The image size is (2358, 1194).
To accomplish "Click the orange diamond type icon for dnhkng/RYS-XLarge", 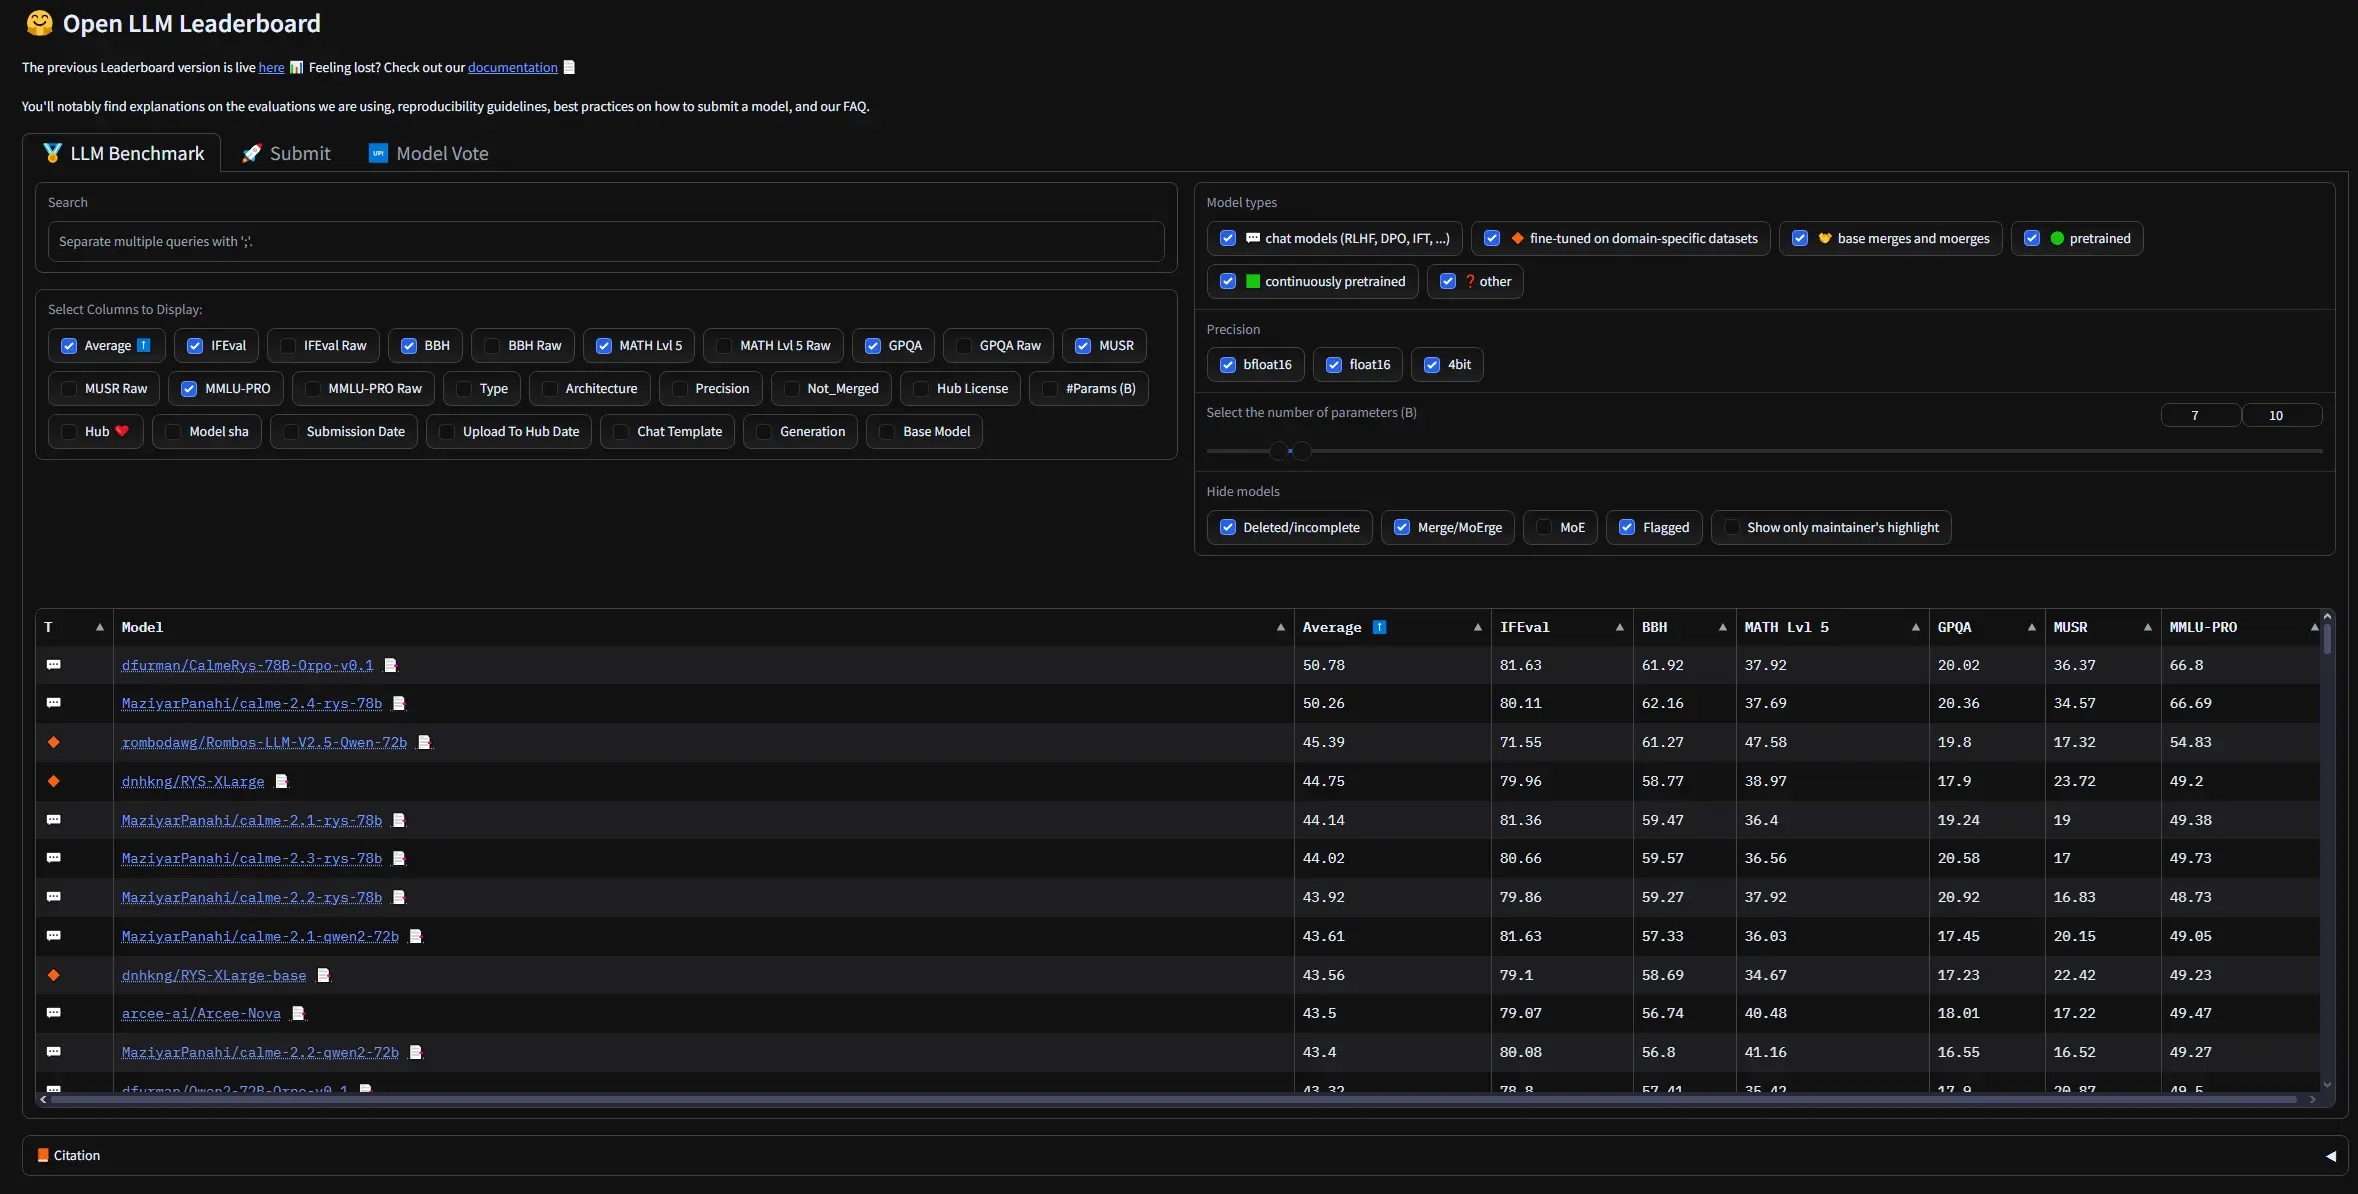I will tap(54, 781).
